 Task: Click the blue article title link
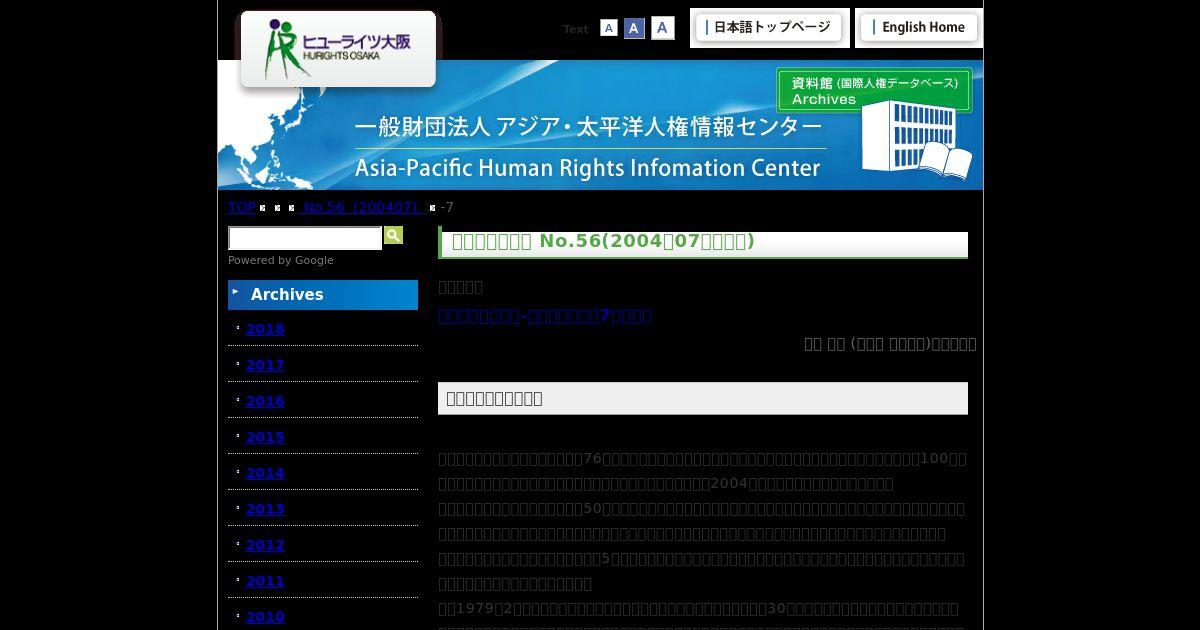(x=545, y=316)
